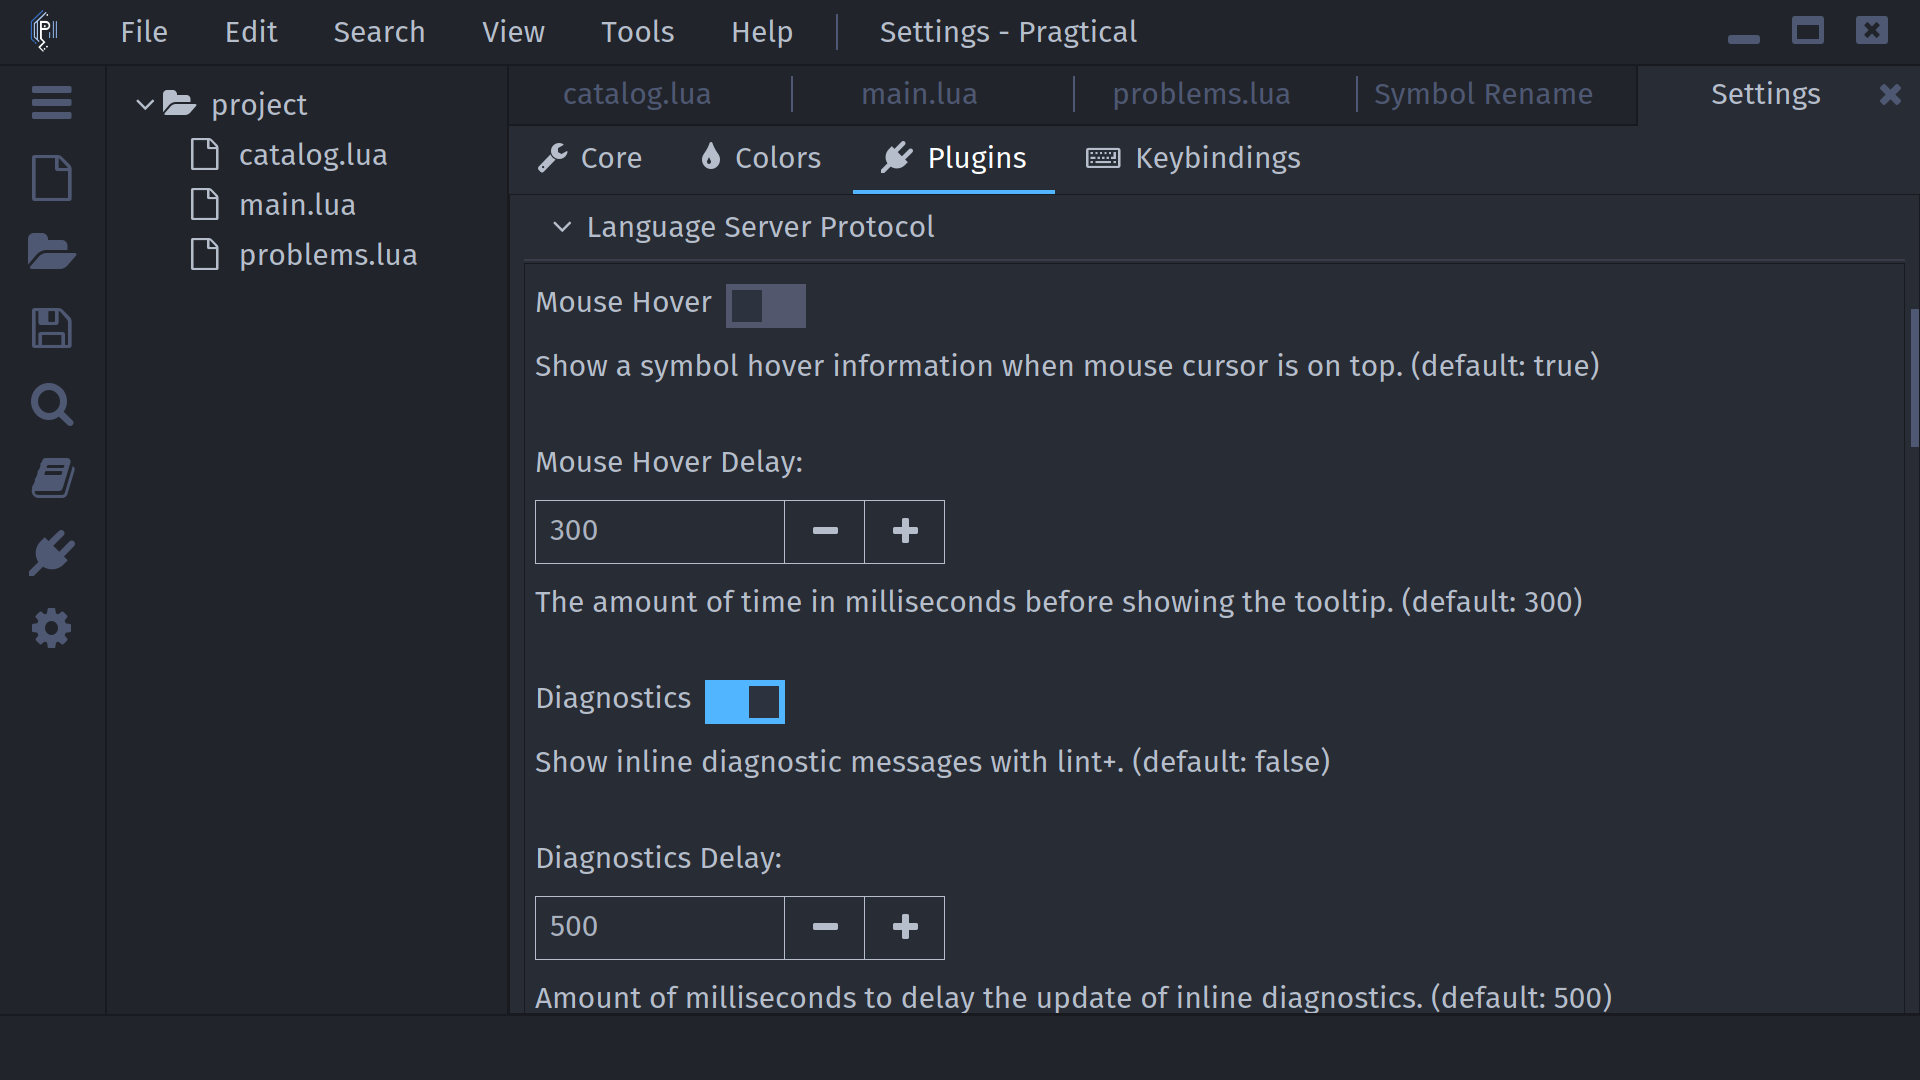Open plugins via sidebar plug icon
This screenshot has width=1920, height=1080.
[51, 553]
